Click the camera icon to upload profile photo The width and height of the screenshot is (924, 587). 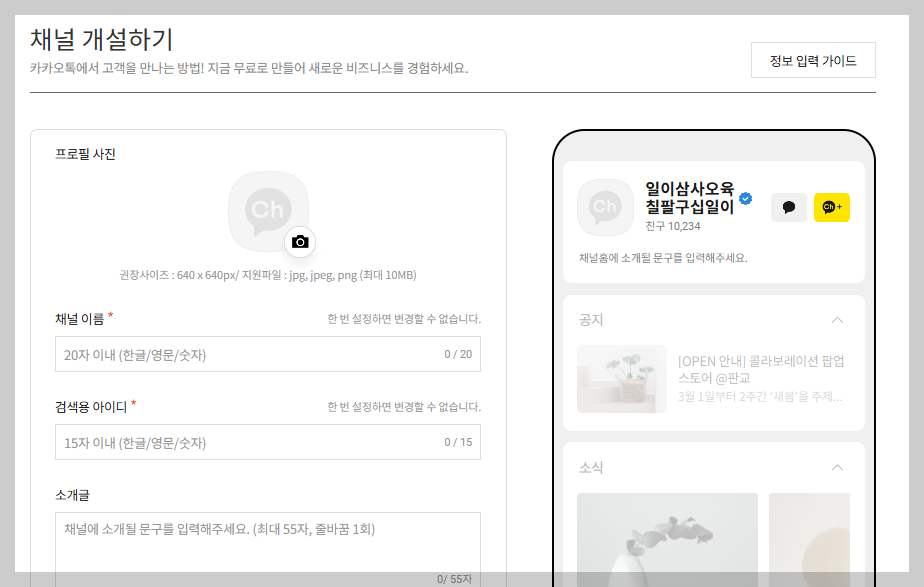click(x=300, y=242)
